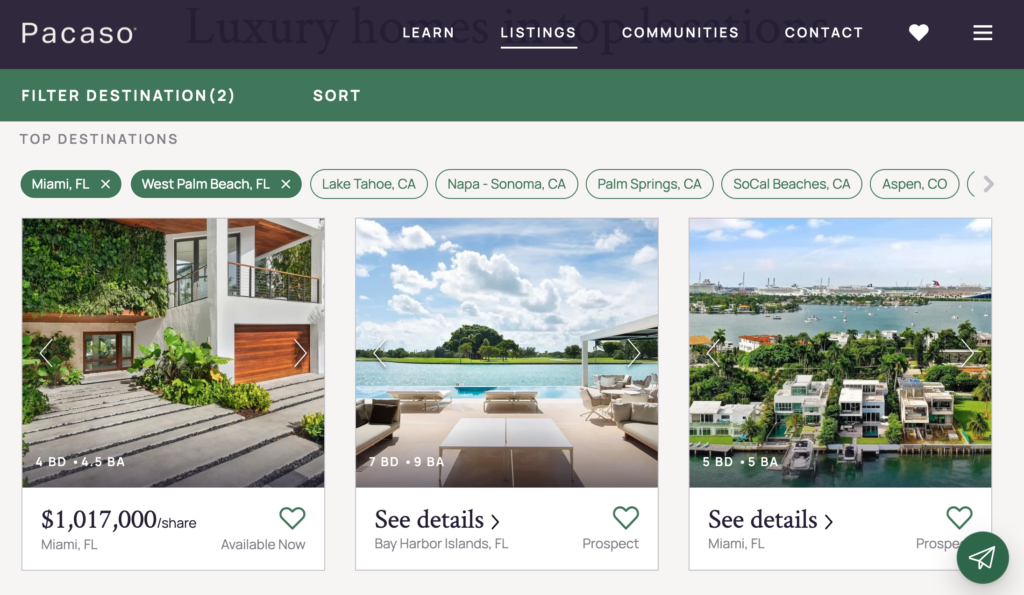The height and width of the screenshot is (595, 1024).
Task: Show previous photo of Bay Harbor Islands home
Action: 379,353
